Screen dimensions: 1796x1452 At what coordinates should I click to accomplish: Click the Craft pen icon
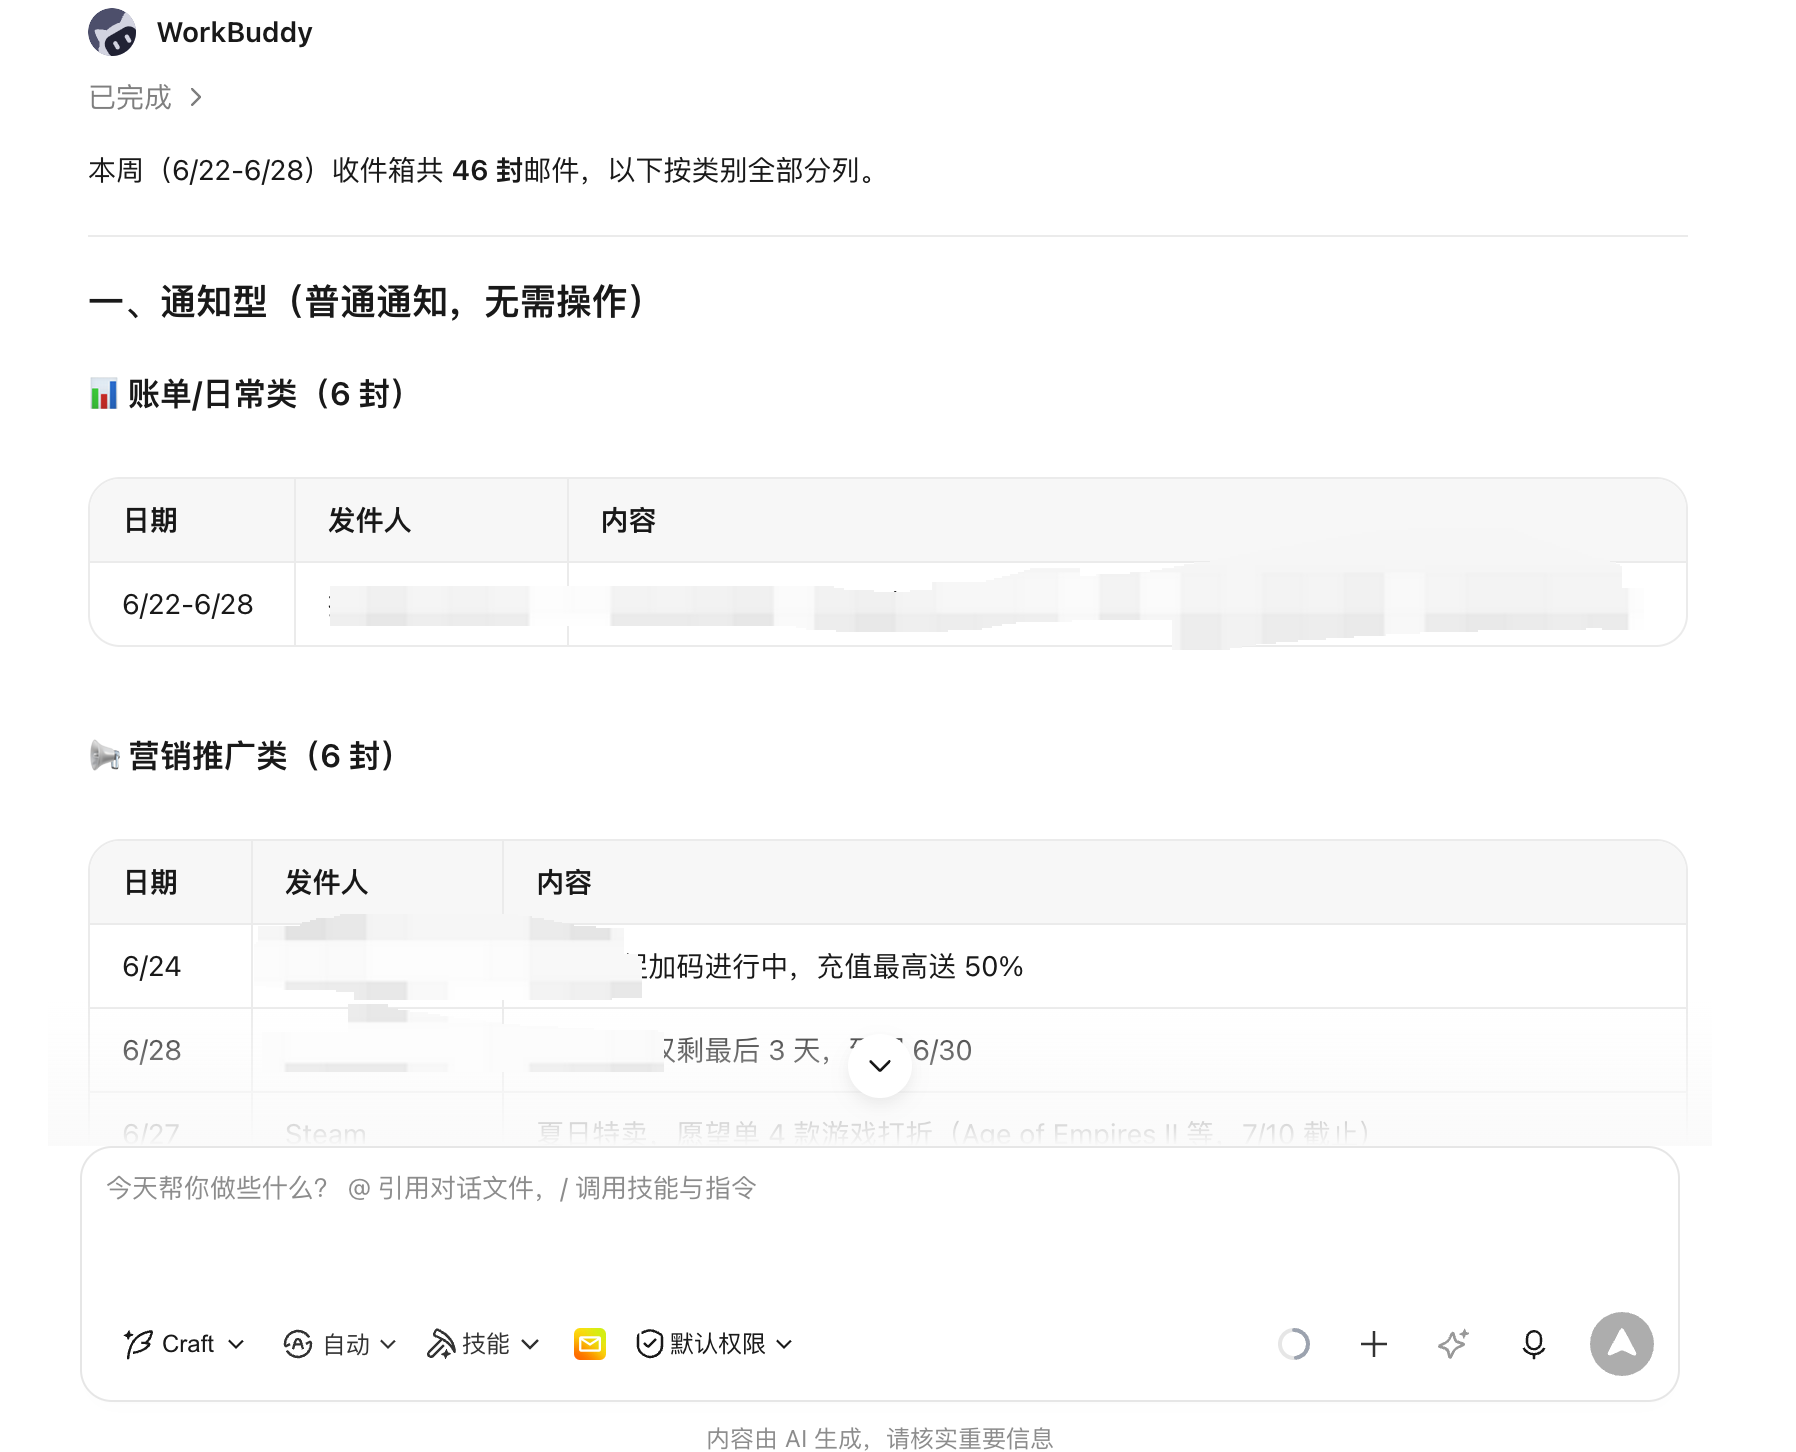coord(138,1344)
